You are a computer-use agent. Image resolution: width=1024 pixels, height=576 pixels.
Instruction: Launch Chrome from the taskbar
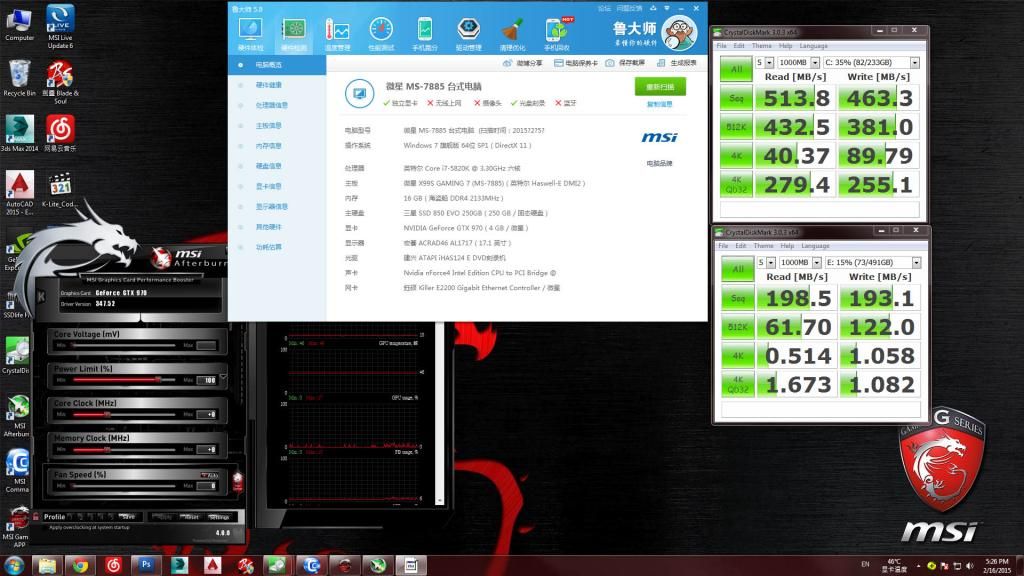81,565
